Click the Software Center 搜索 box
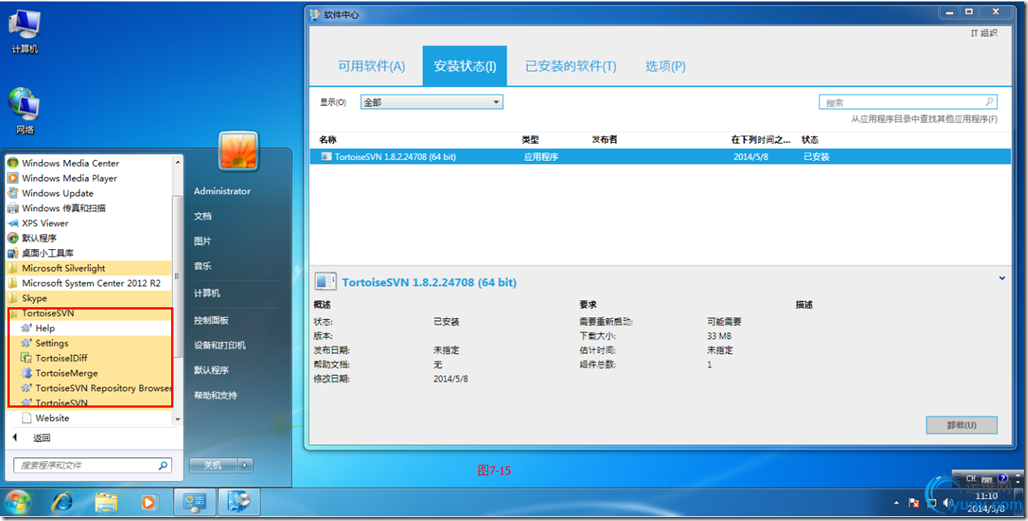This screenshot has height=521, width=1028. 908,102
